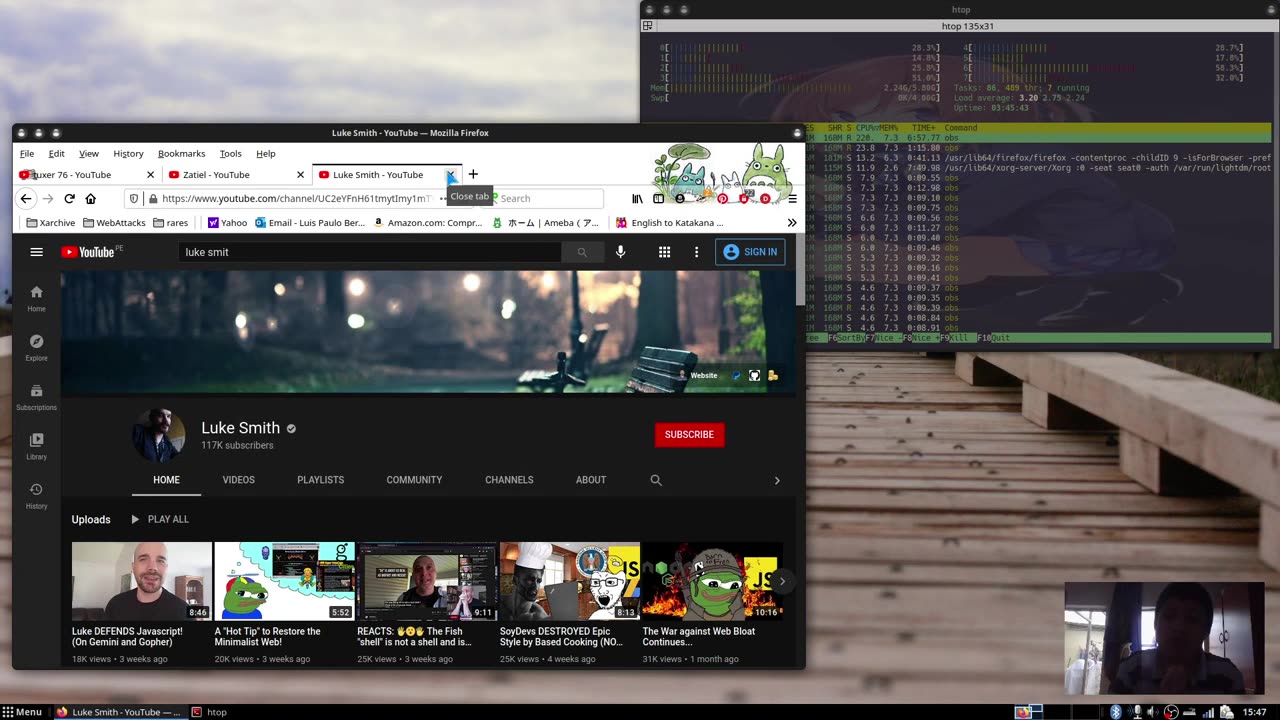Open the channel VIDEOS tab
This screenshot has height=720, width=1280.
point(238,480)
